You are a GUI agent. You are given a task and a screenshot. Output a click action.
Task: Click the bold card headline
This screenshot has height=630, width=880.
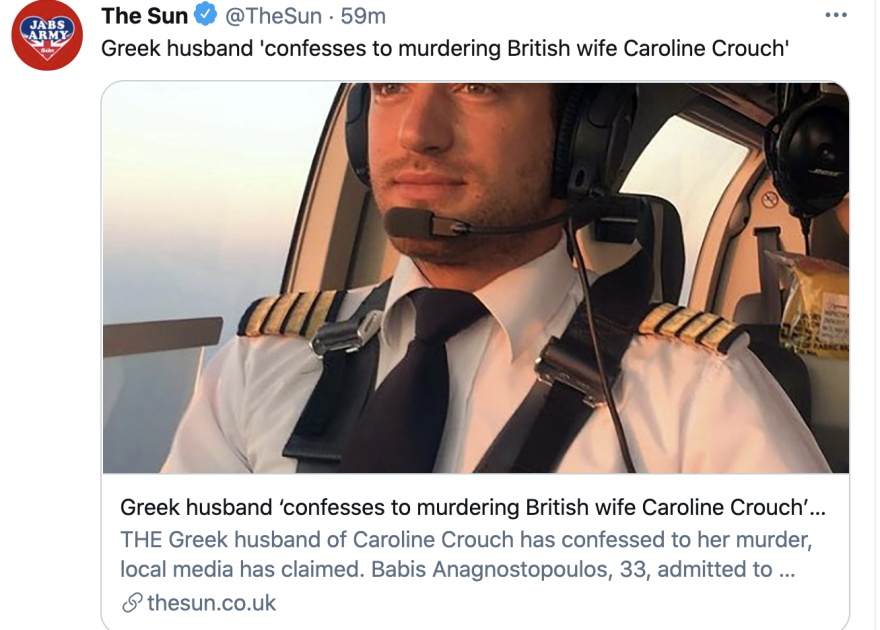[472, 508]
